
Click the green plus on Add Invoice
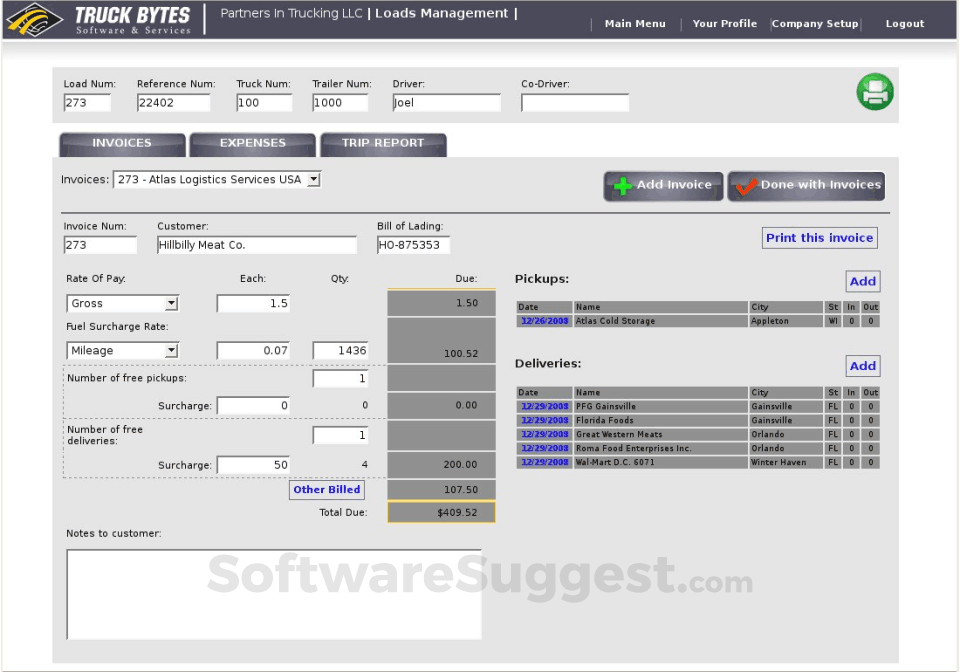[621, 185]
